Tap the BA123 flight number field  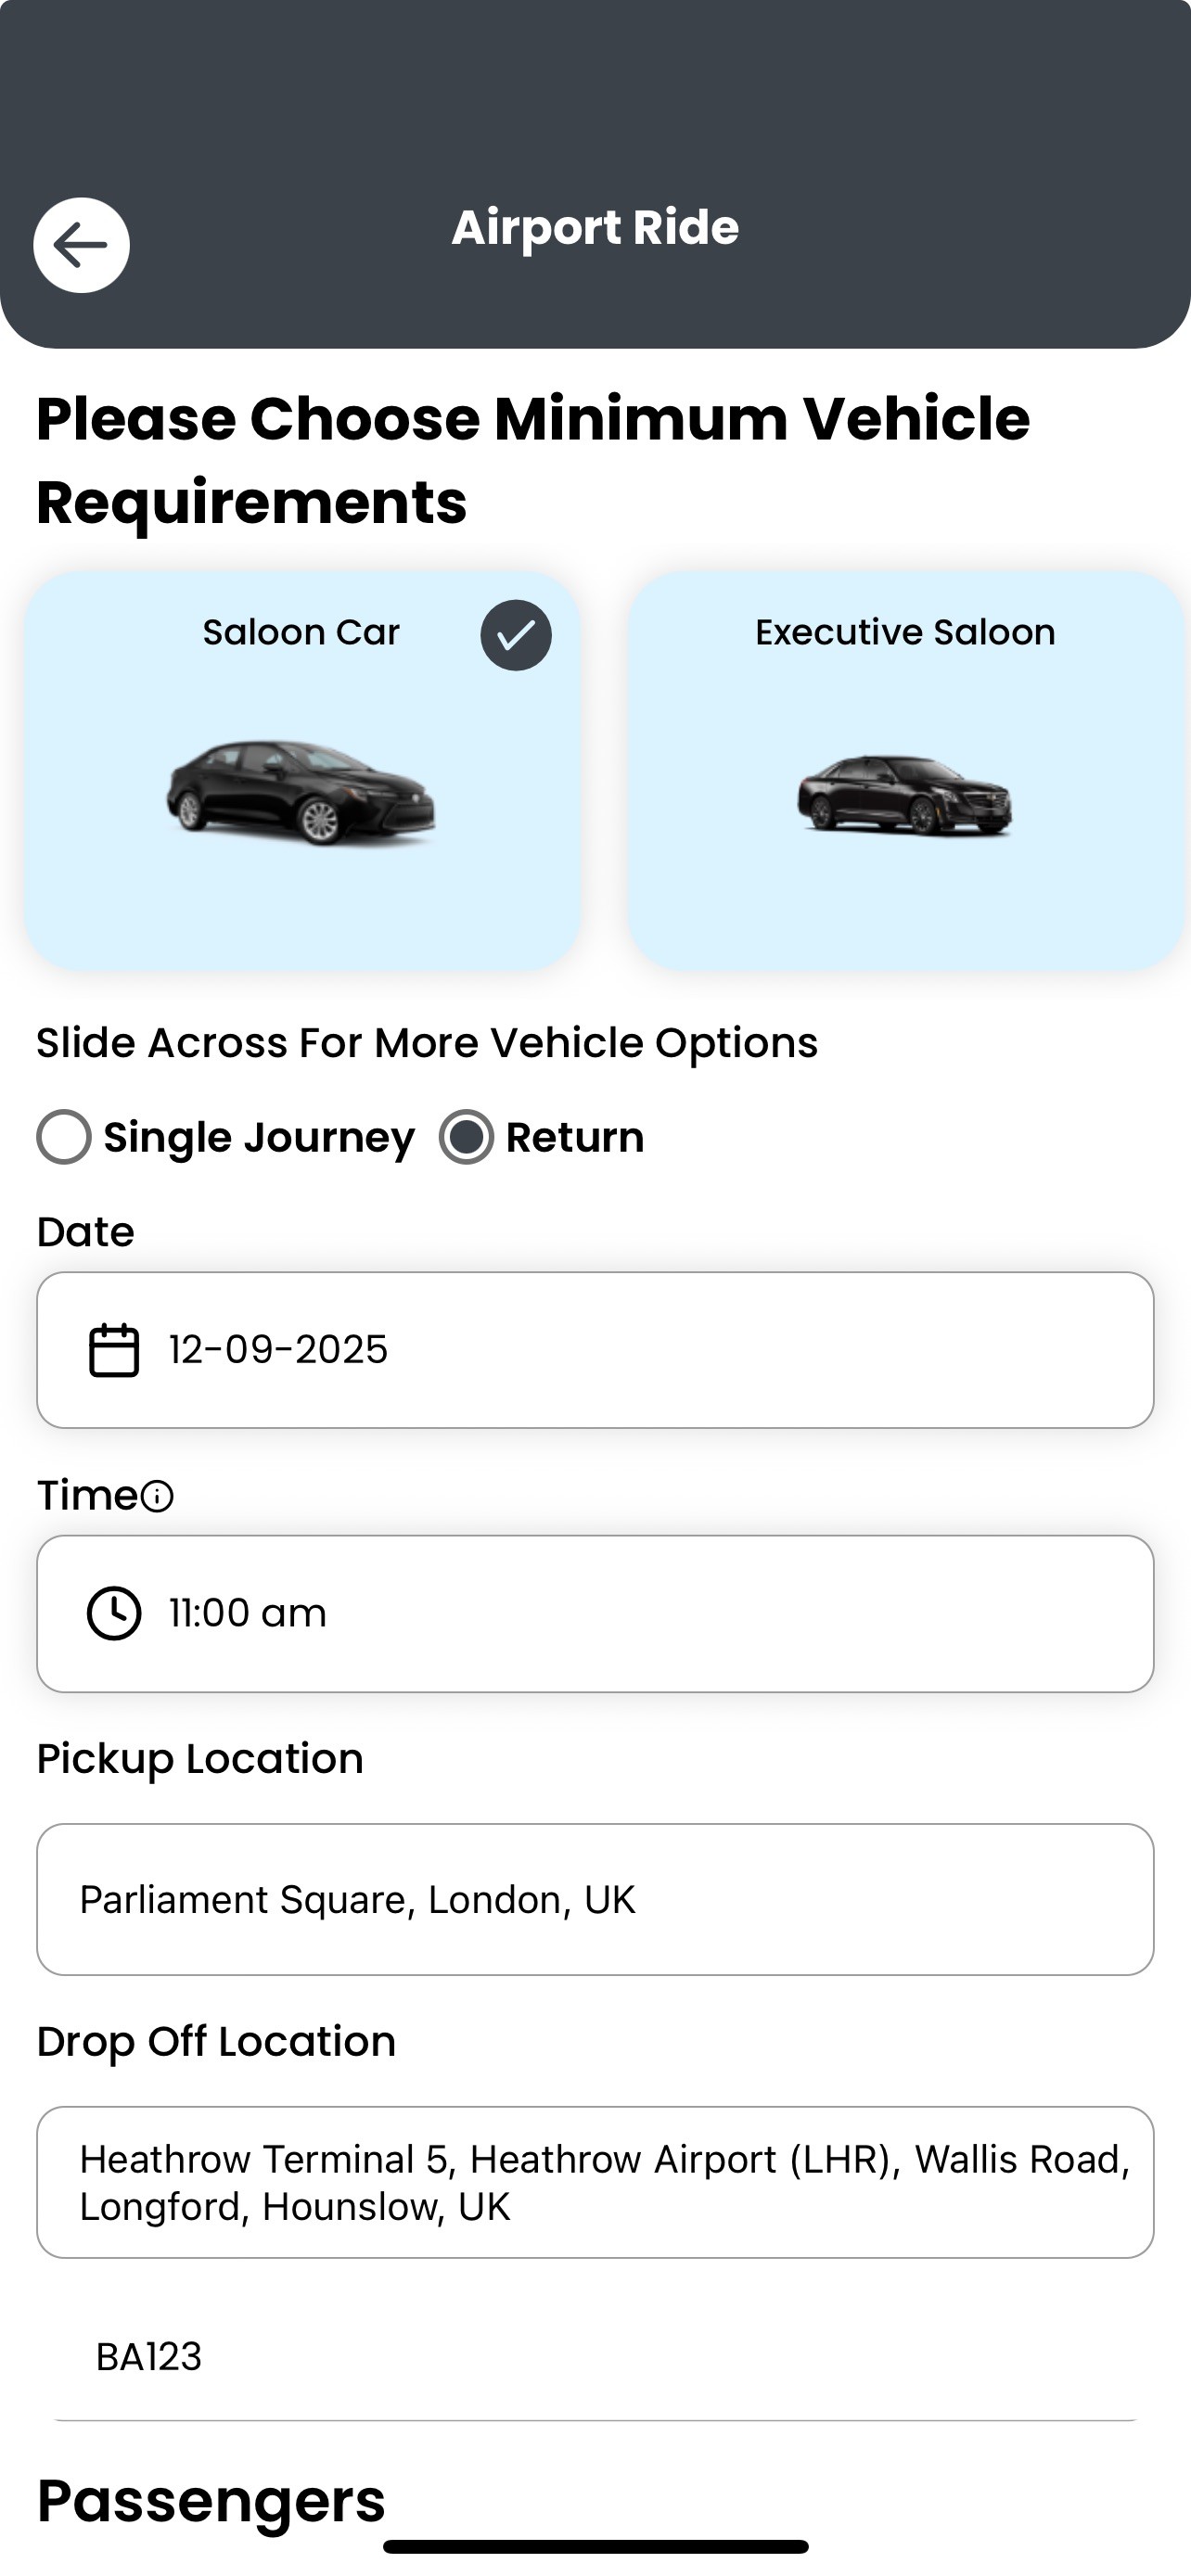click(x=595, y=2357)
